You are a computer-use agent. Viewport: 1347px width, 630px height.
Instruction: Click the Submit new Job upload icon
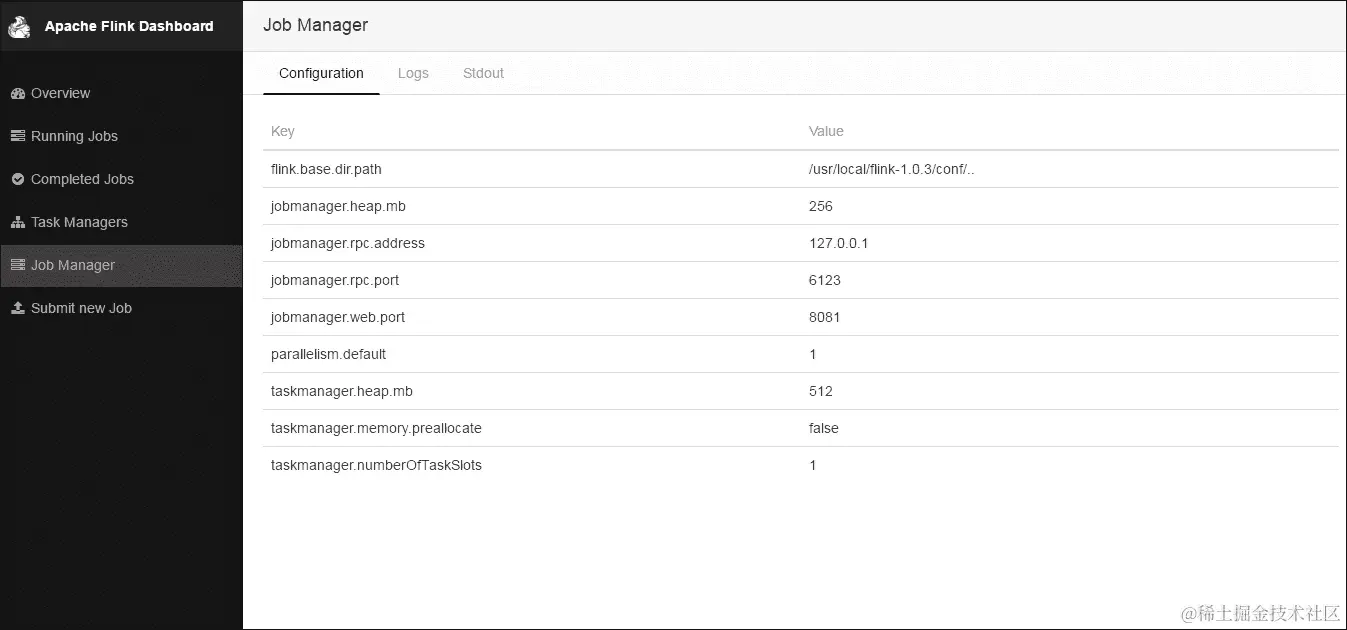(x=17, y=308)
